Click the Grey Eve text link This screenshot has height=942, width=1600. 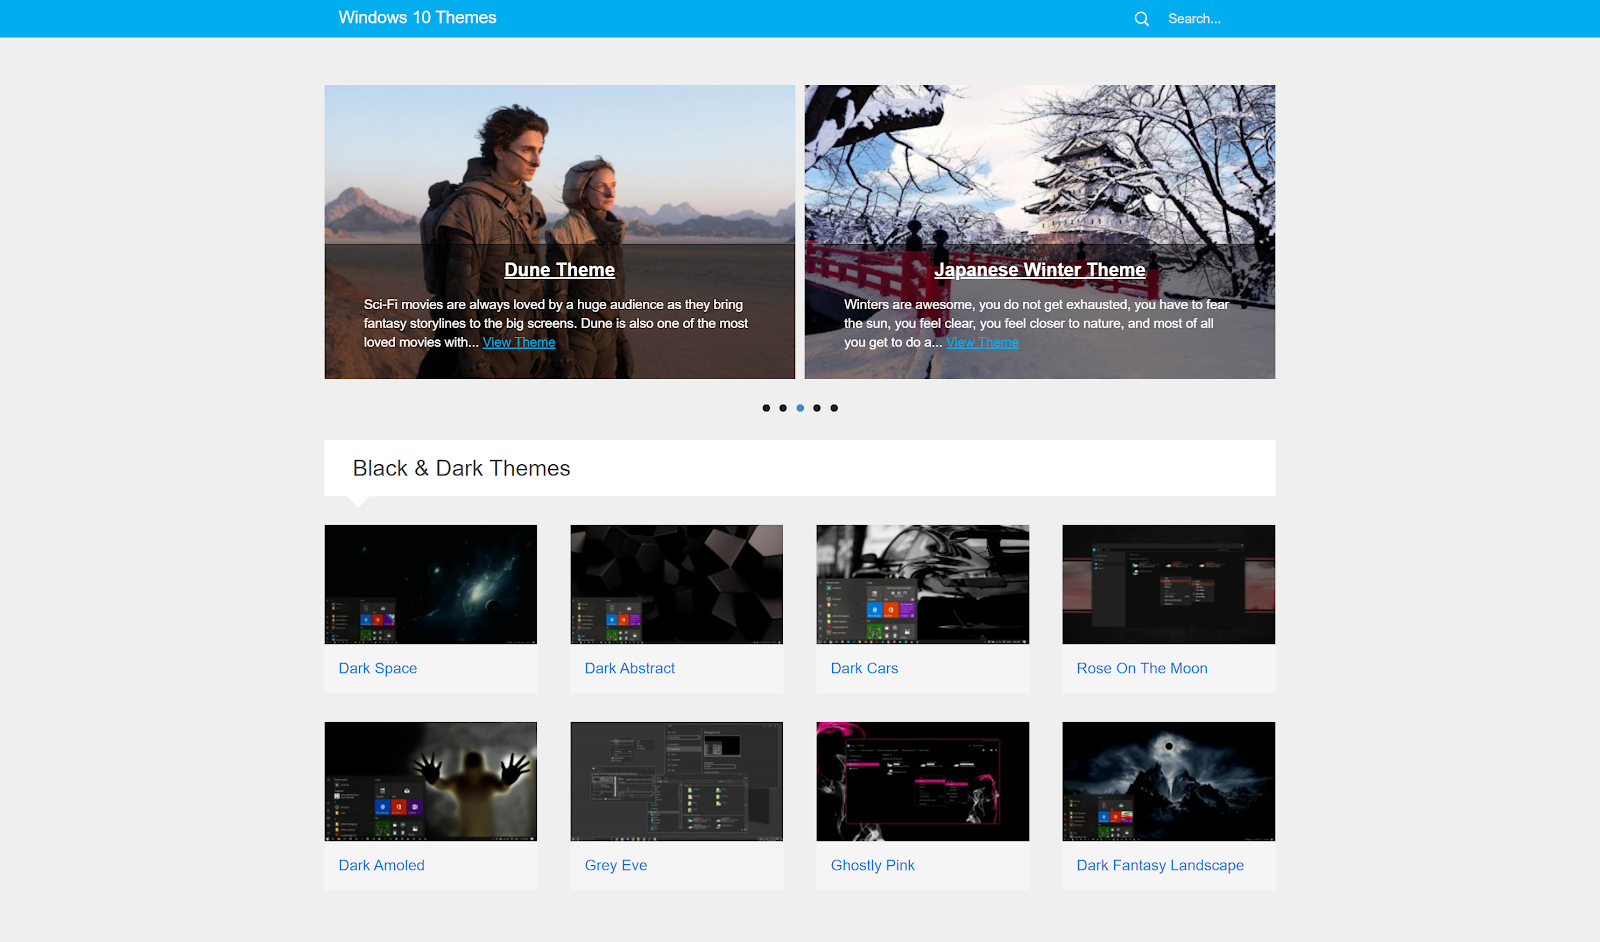616,865
